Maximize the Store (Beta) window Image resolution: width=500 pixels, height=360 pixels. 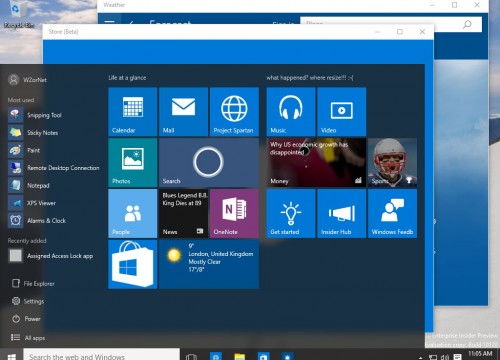tap(400, 32)
